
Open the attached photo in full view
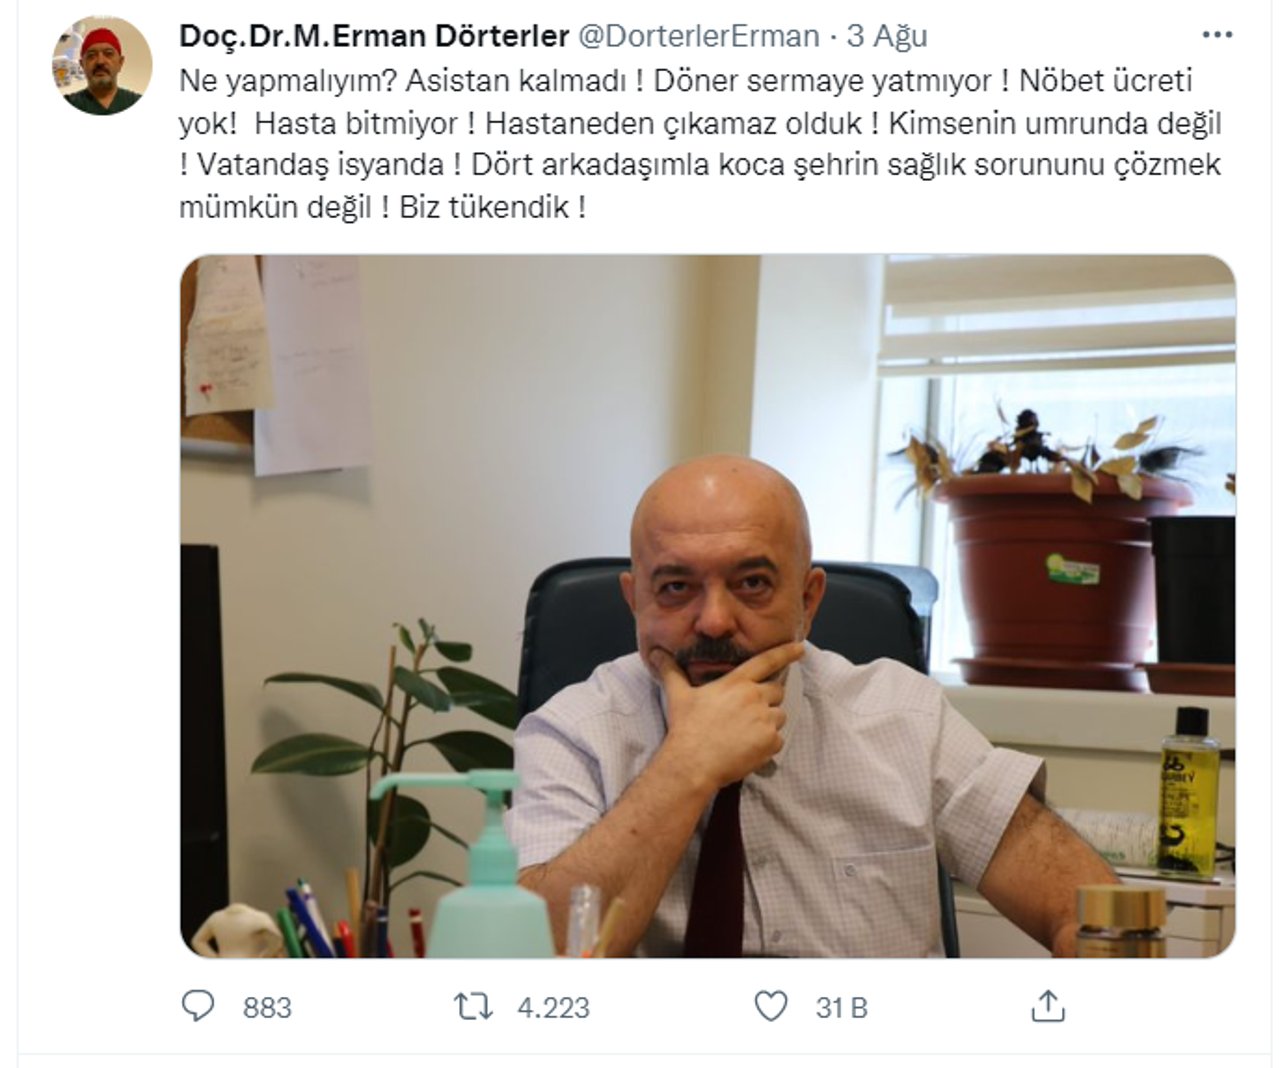708,606
